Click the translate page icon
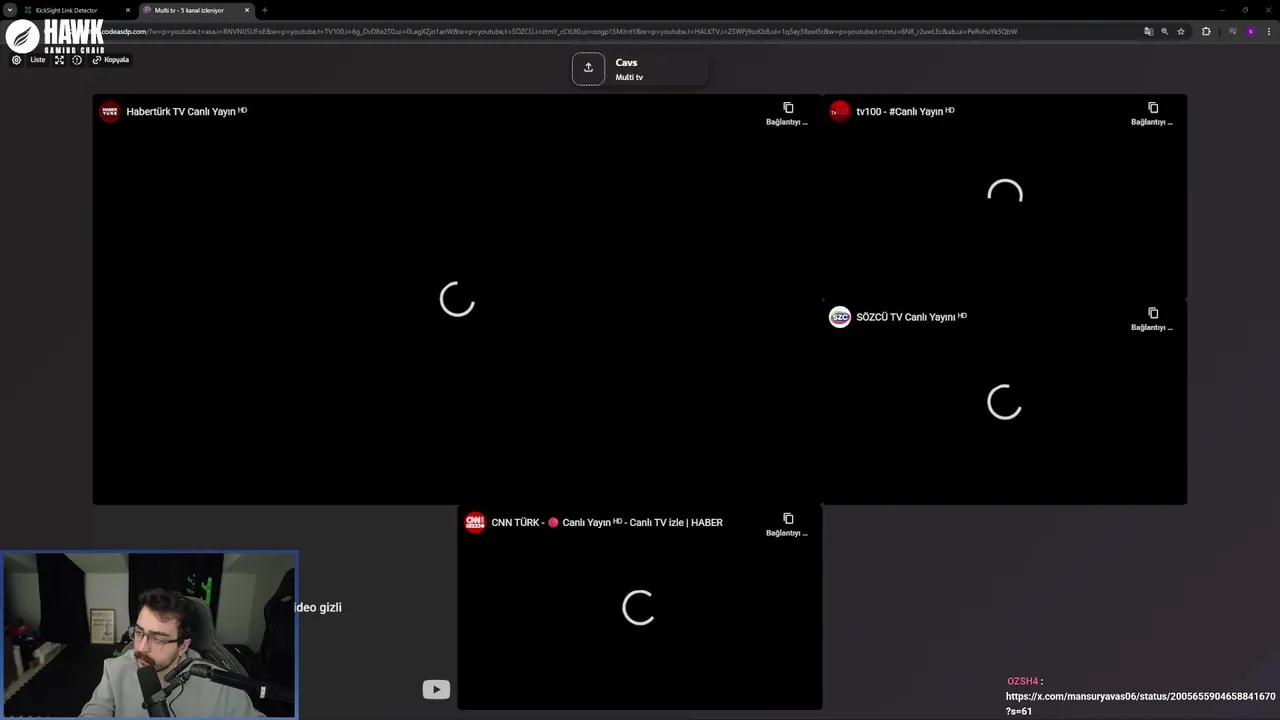Screen dimensions: 1280x720 (x=1148, y=31)
